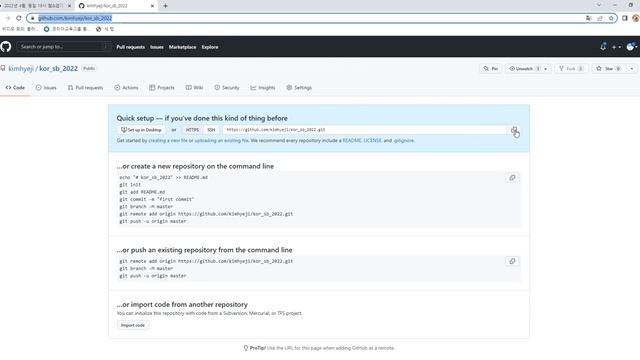The width and height of the screenshot is (640, 360).
Task: Choose HTTPS clone protocol
Action: (x=192, y=130)
